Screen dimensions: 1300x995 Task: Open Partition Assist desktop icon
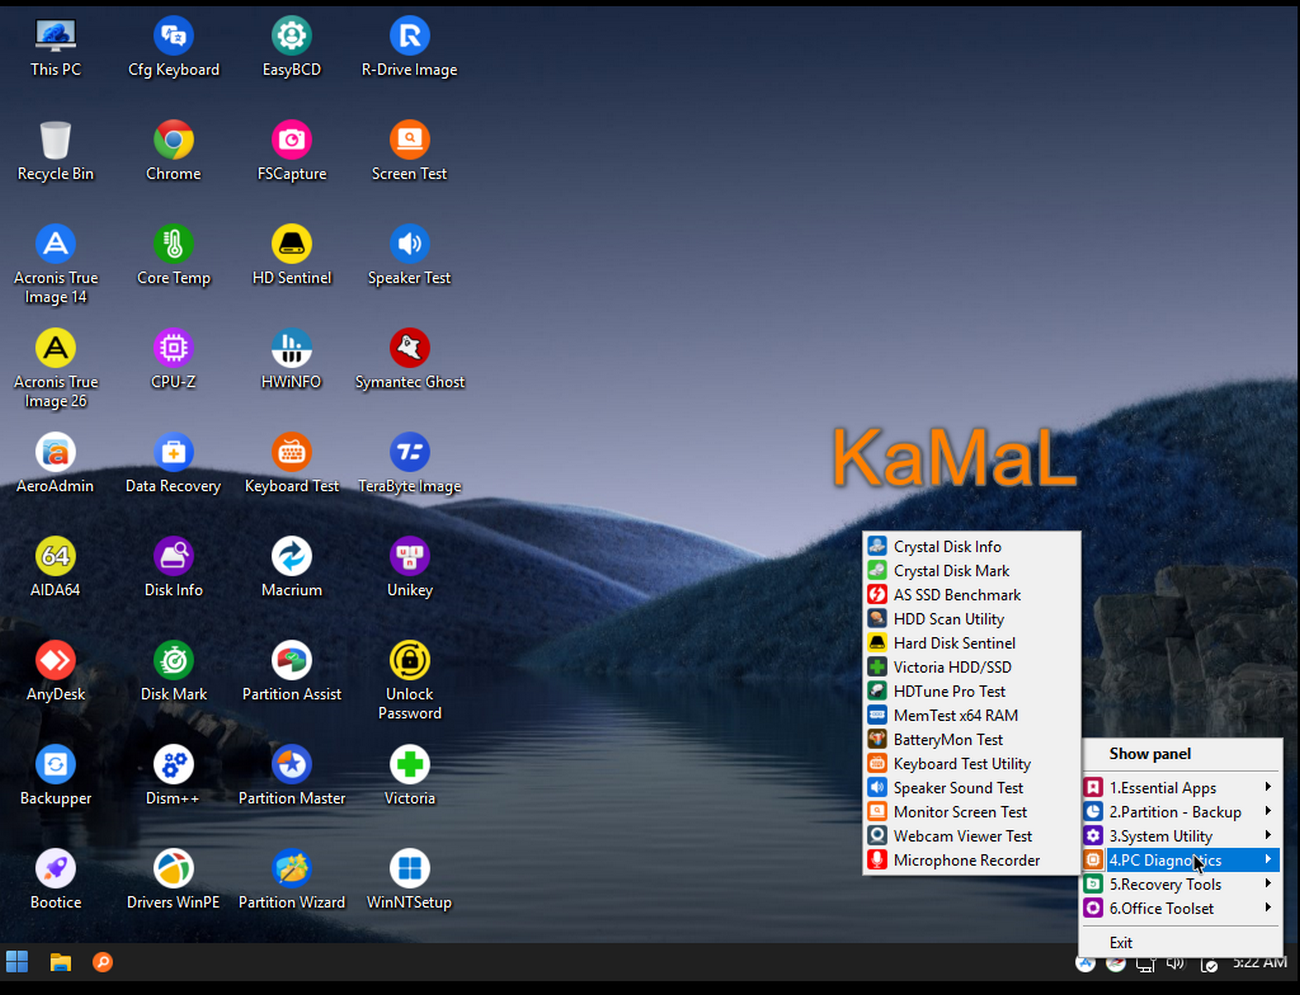pyautogui.click(x=291, y=673)
